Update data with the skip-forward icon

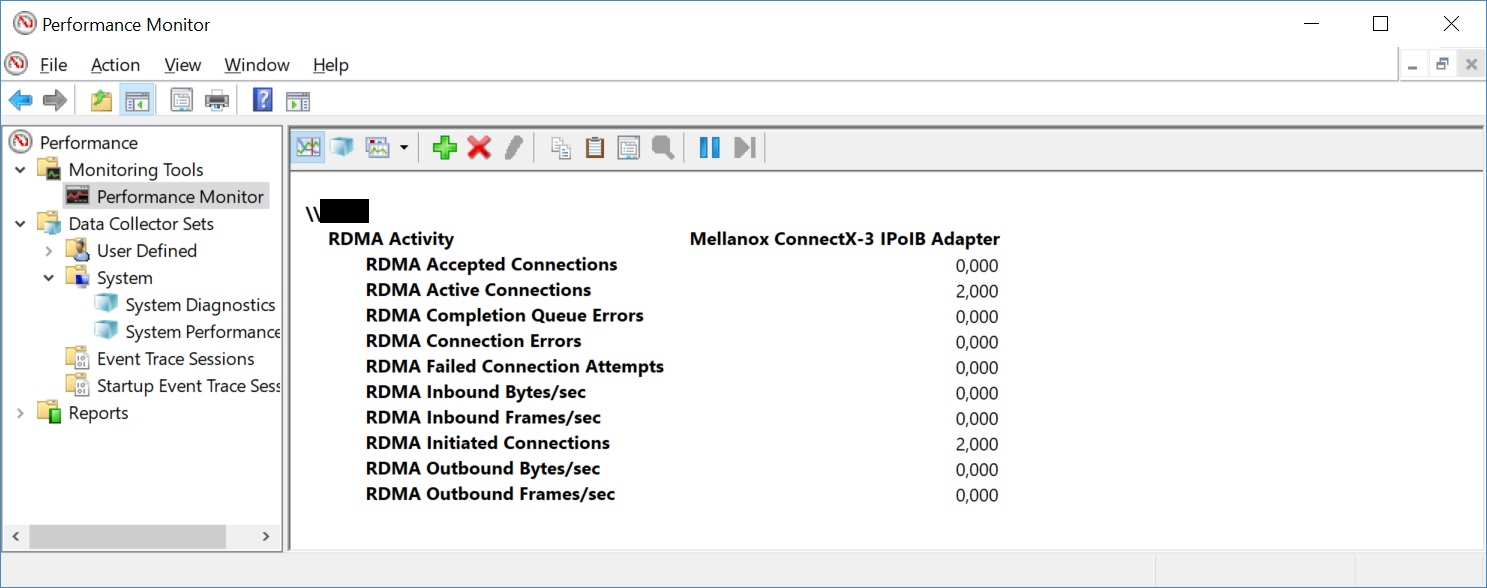743,146
